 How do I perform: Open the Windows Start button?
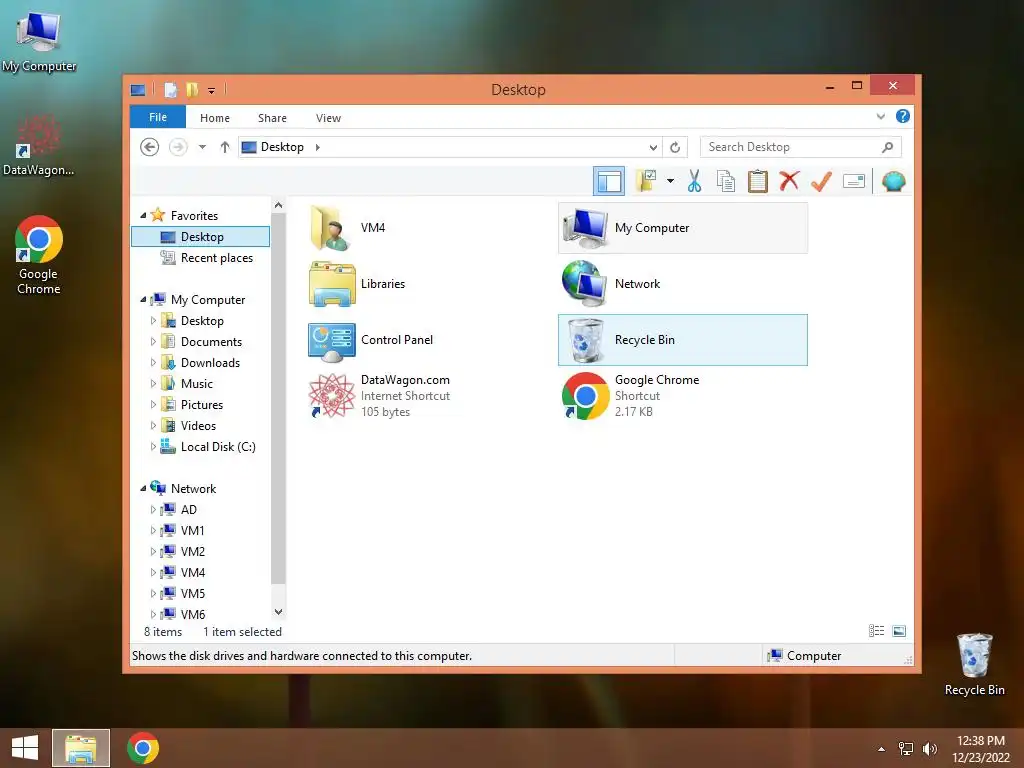click(25, 748)
